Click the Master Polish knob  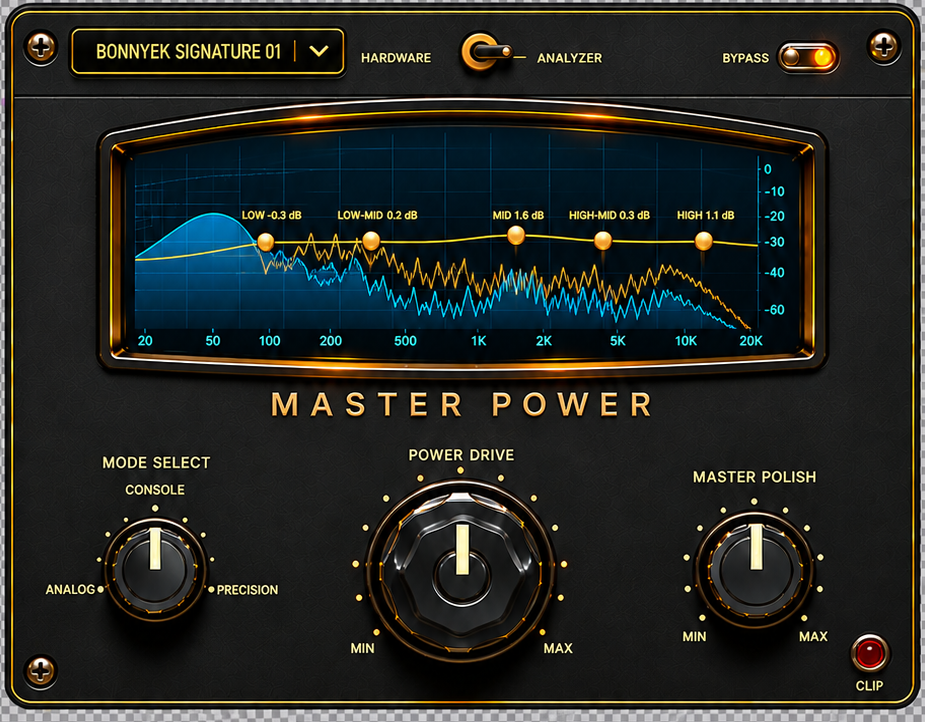(755, 570)
